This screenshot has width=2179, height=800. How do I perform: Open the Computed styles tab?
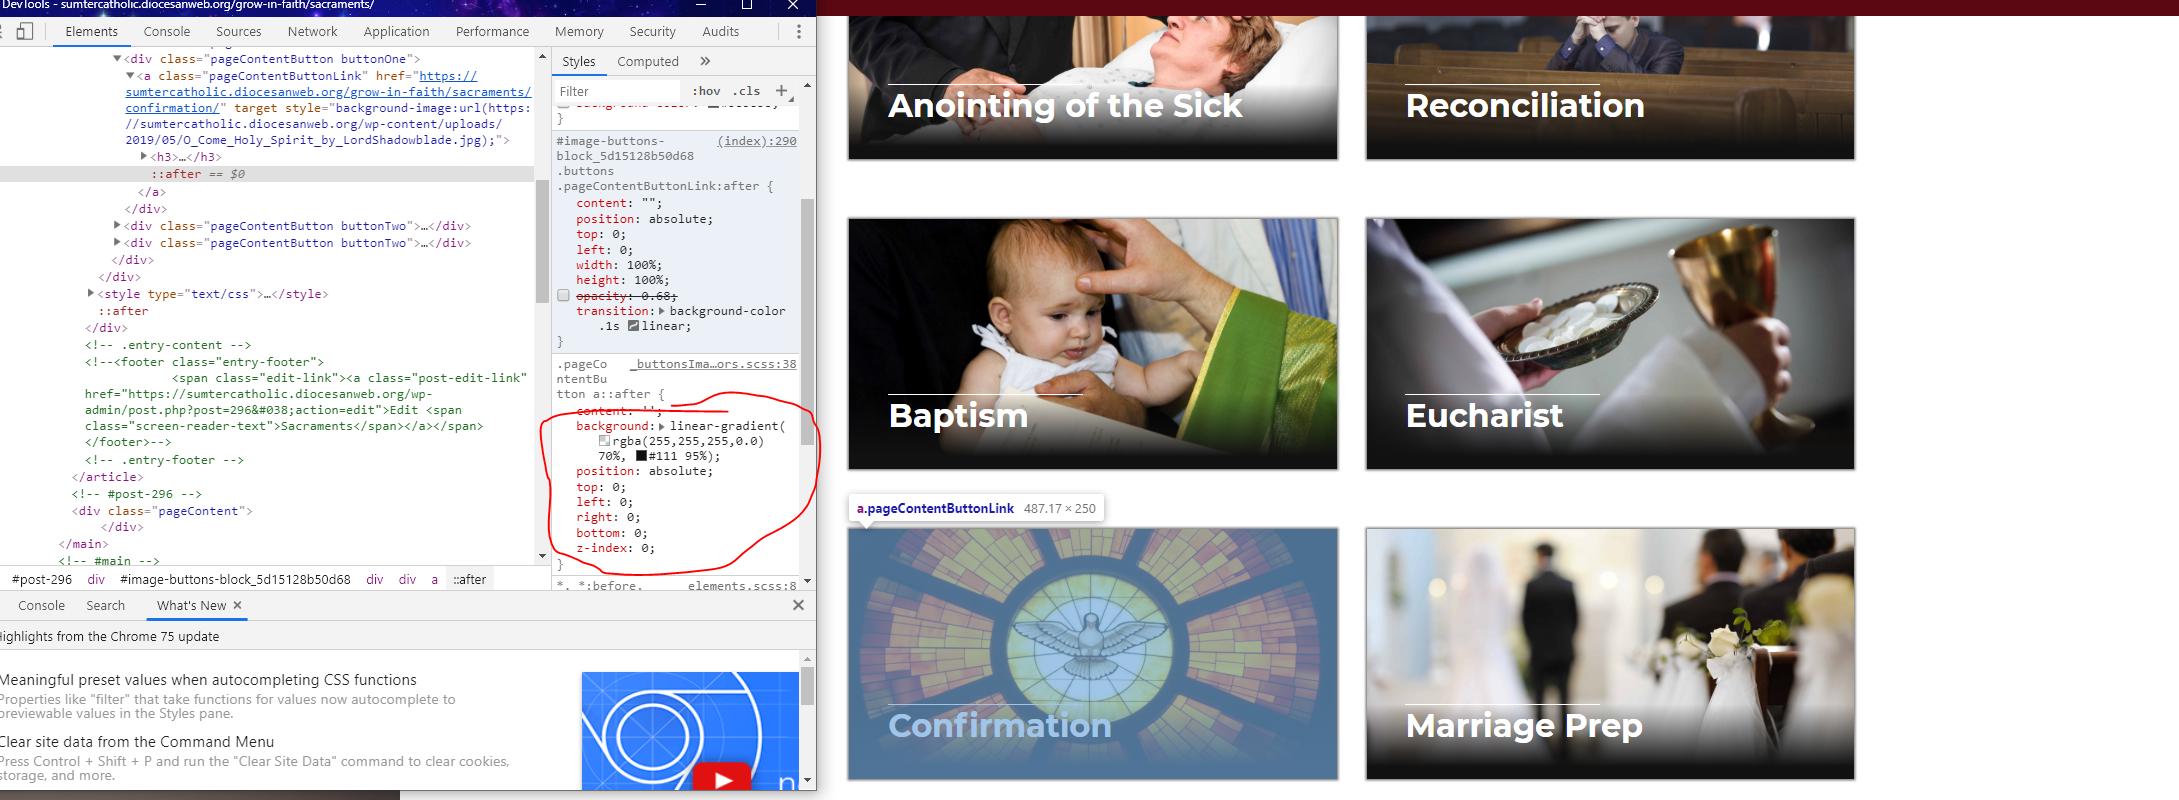(x=647, y=61)
